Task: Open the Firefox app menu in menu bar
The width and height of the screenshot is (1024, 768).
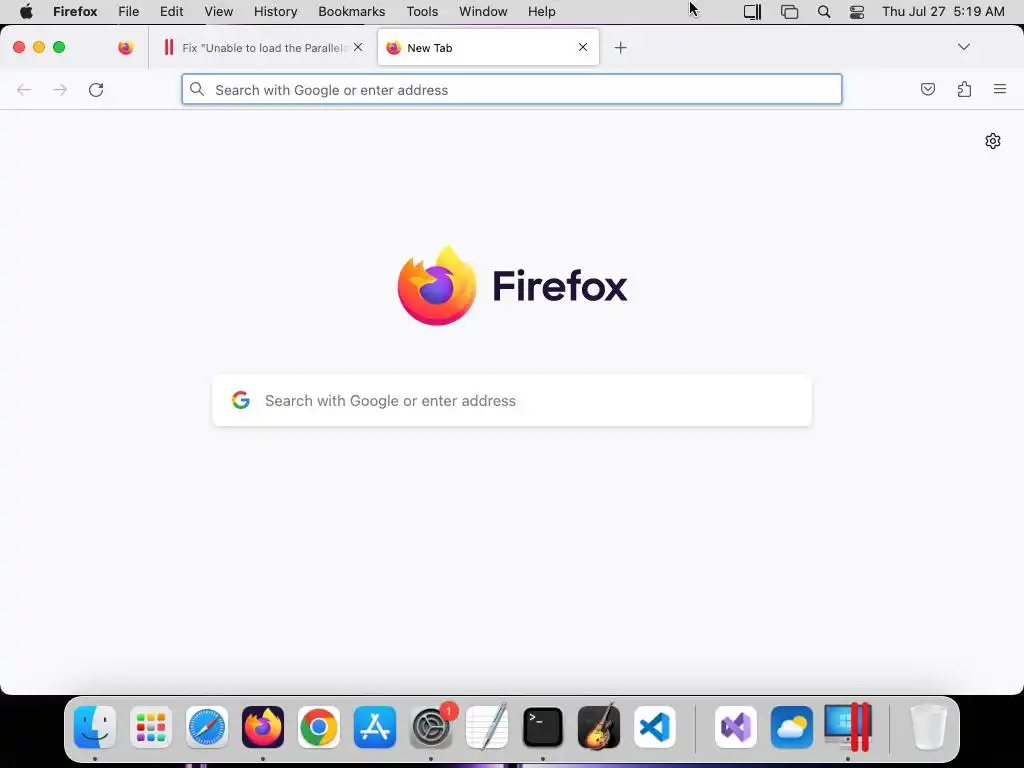Action: (x=75, y=12)
